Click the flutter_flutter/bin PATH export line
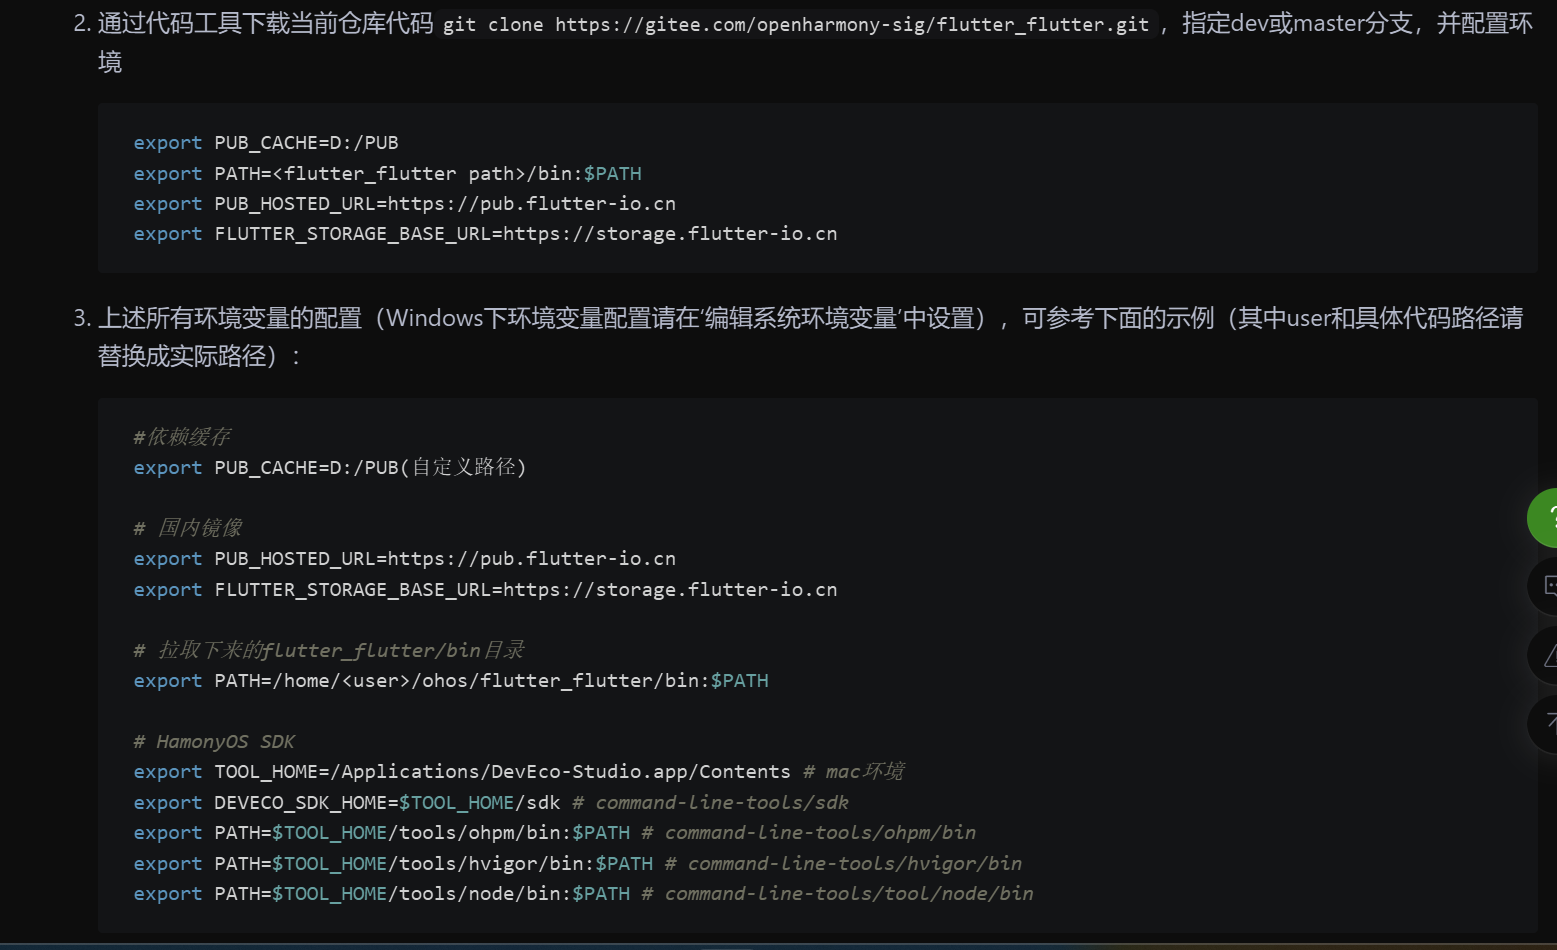This screenshot has height=950, width=1557. click(450, 680)
